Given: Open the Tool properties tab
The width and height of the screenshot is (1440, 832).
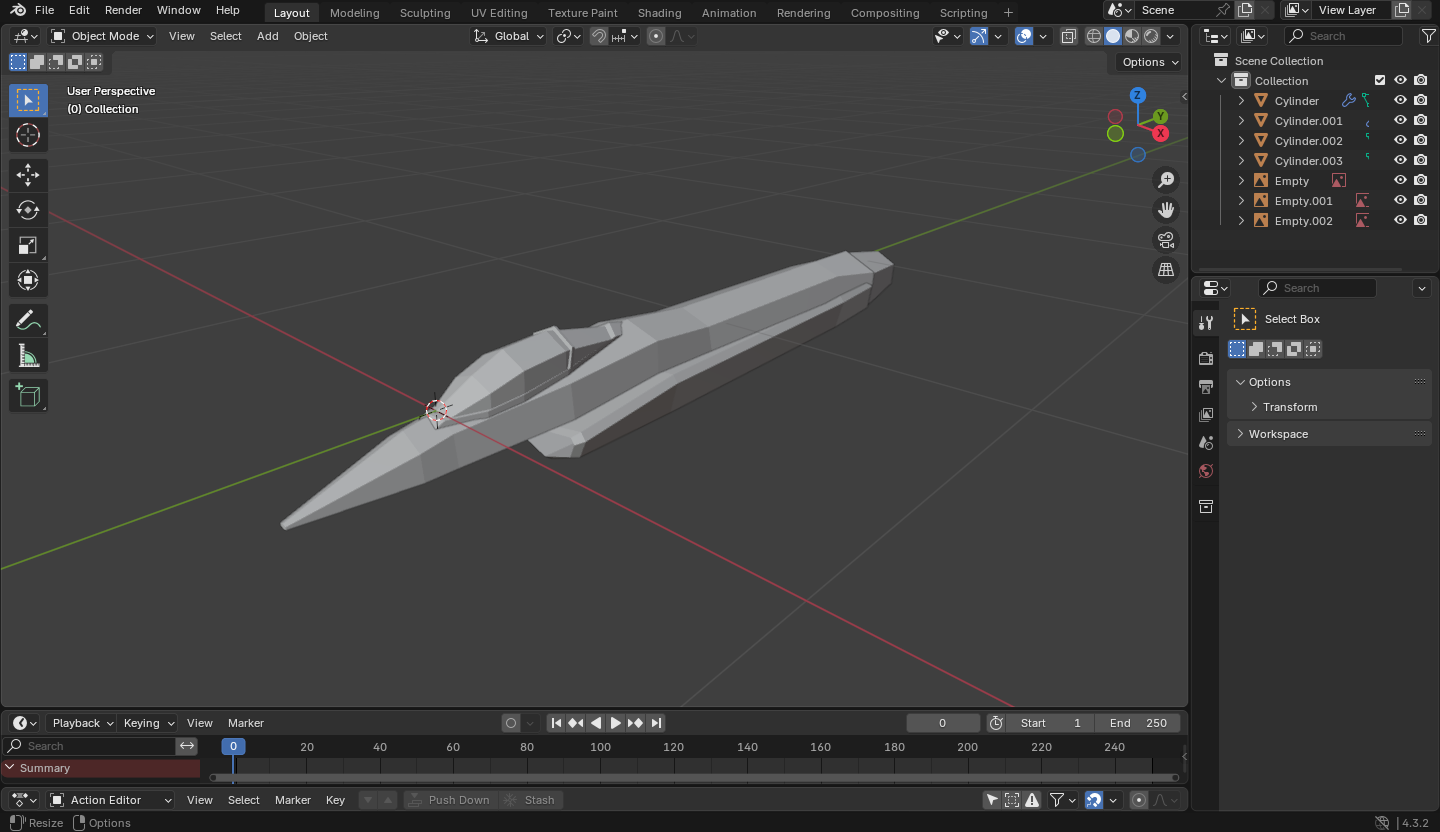Looking at the screenshot, I should [1206, 322].
